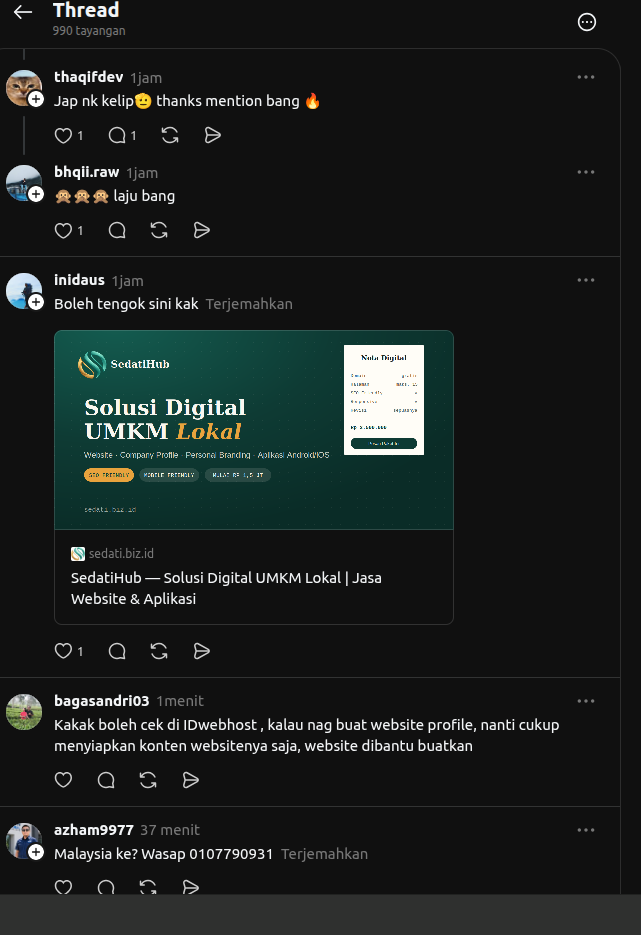Repost thaqifdev's comment
The image size is (641, 935).
pos(170,135)
